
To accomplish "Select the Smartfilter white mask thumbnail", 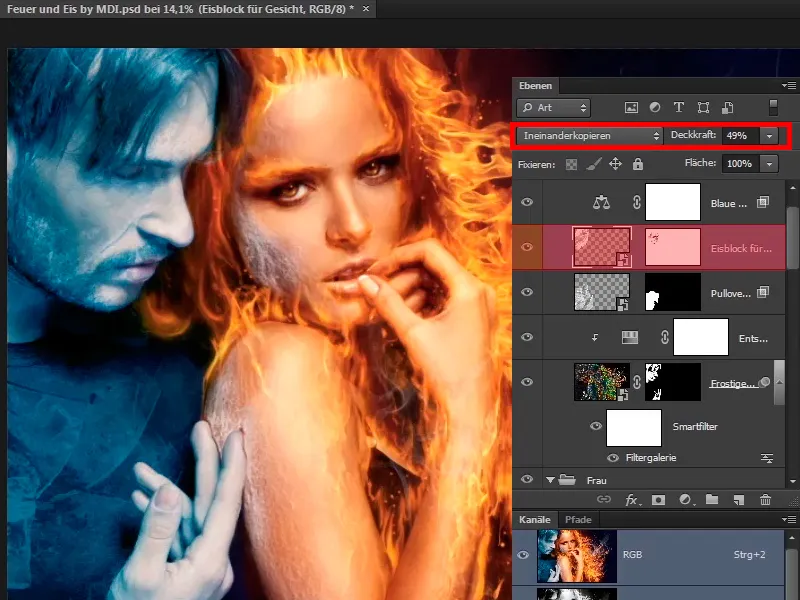I will 634,428.
